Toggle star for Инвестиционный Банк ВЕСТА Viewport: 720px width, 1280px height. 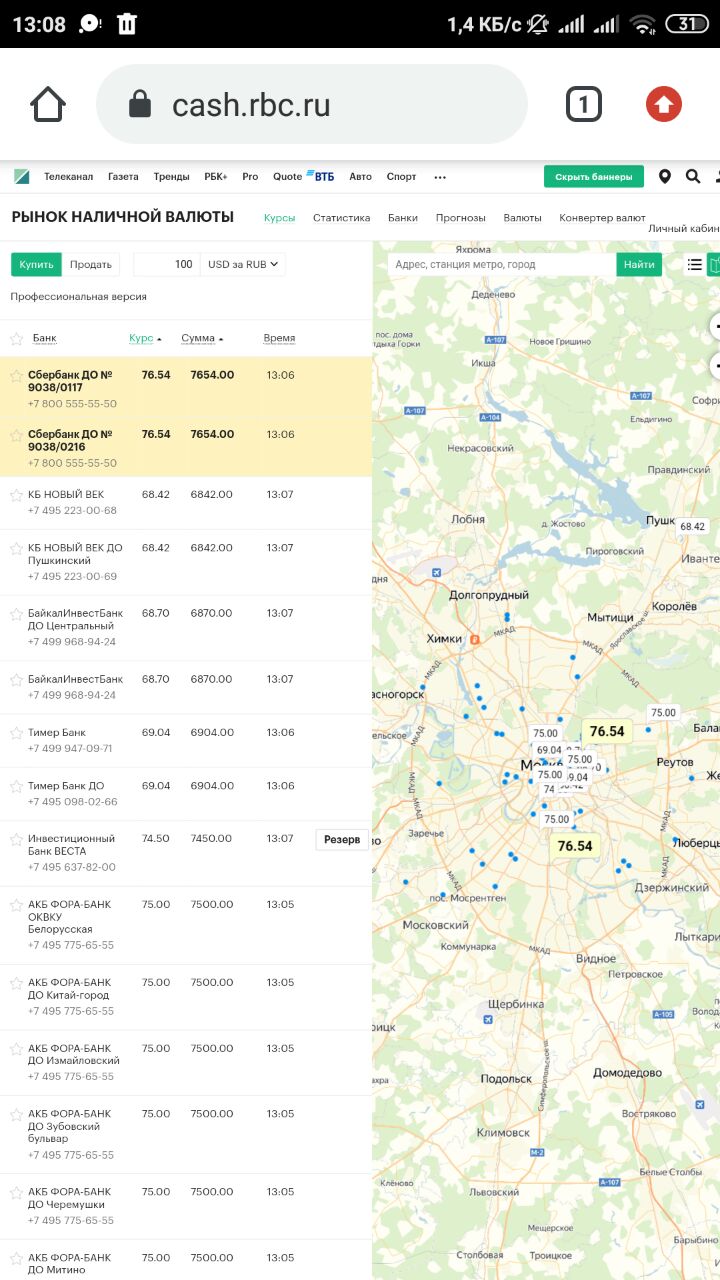point(16,839)
